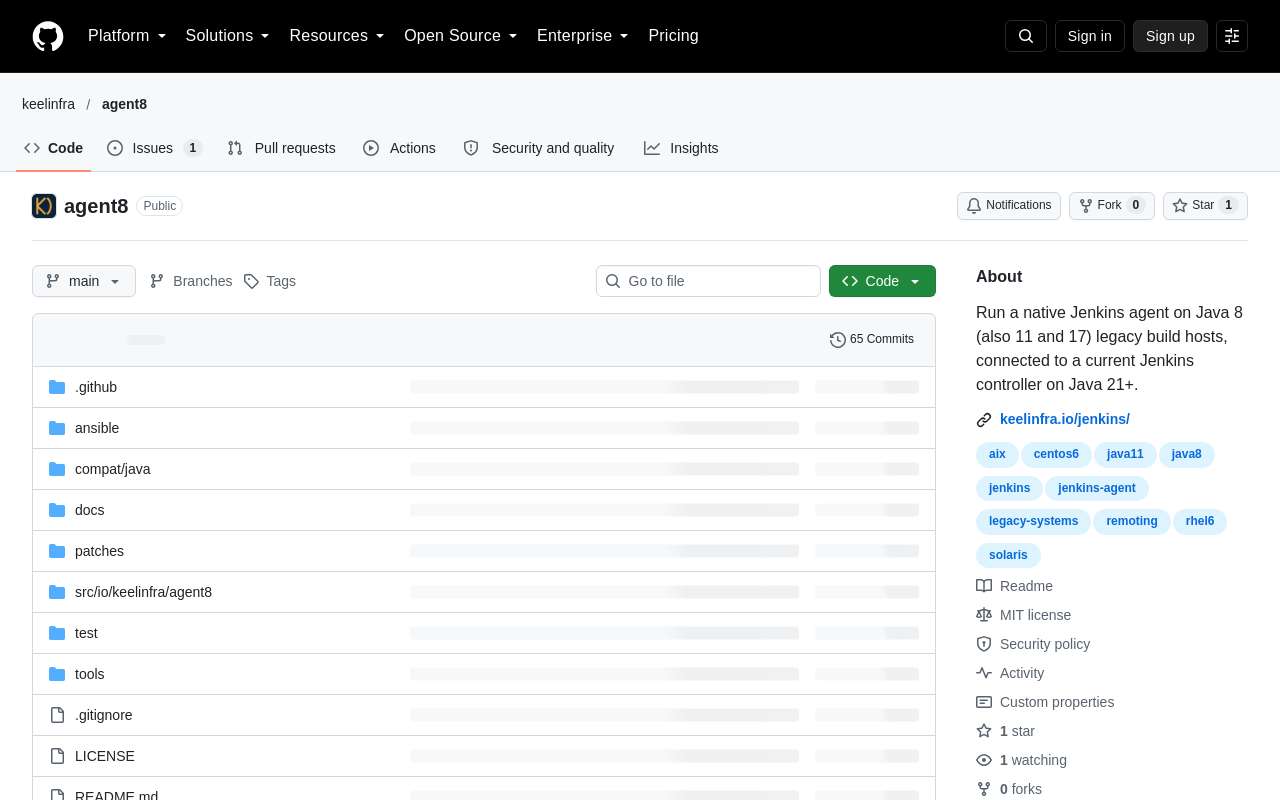Image resolution: width=1280 pixels, height=800 pixels.
Task: Switch to the Issues tab
Action: click(x=155, y=148)
